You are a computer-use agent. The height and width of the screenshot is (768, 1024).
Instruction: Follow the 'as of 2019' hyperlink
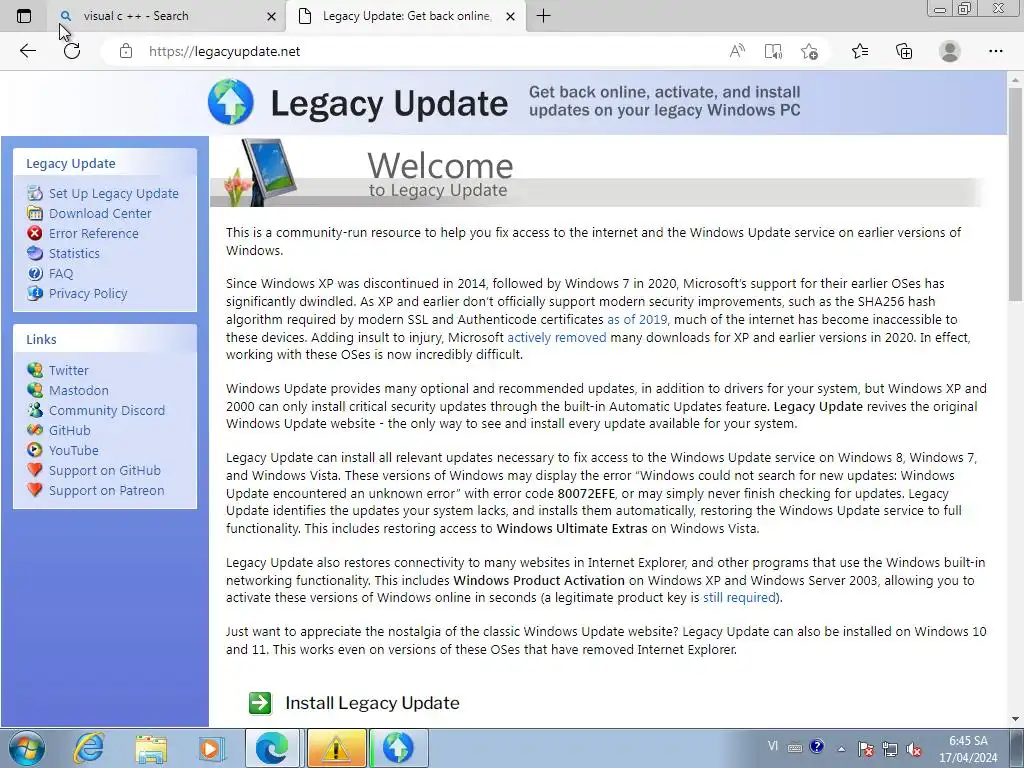click(x=637, y=319)
